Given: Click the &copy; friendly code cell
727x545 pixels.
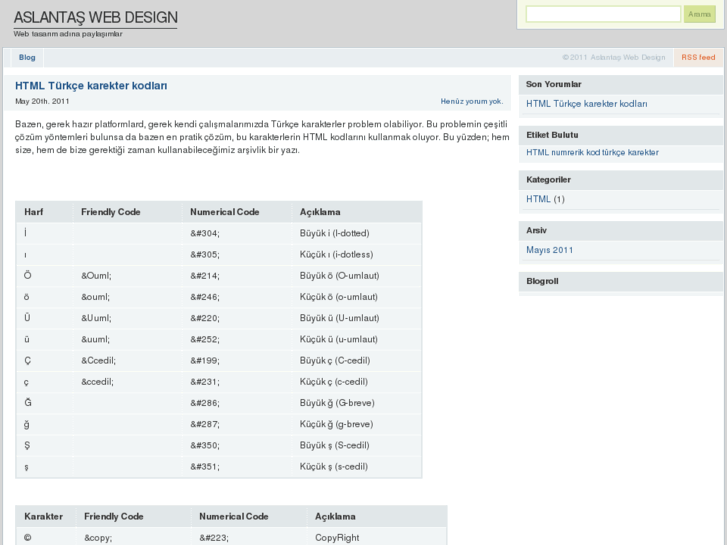Looking at the screenshot, I should pos(98,538).
